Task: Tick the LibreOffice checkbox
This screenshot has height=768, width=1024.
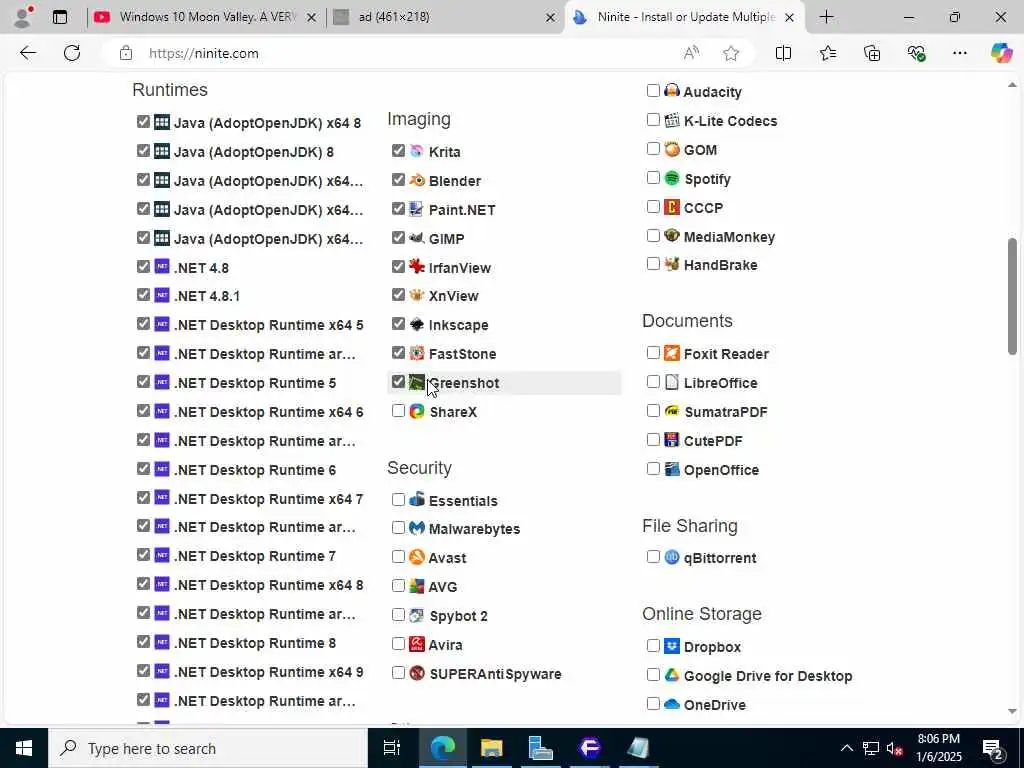Action: pyautogui.click(x=653, y=381)
